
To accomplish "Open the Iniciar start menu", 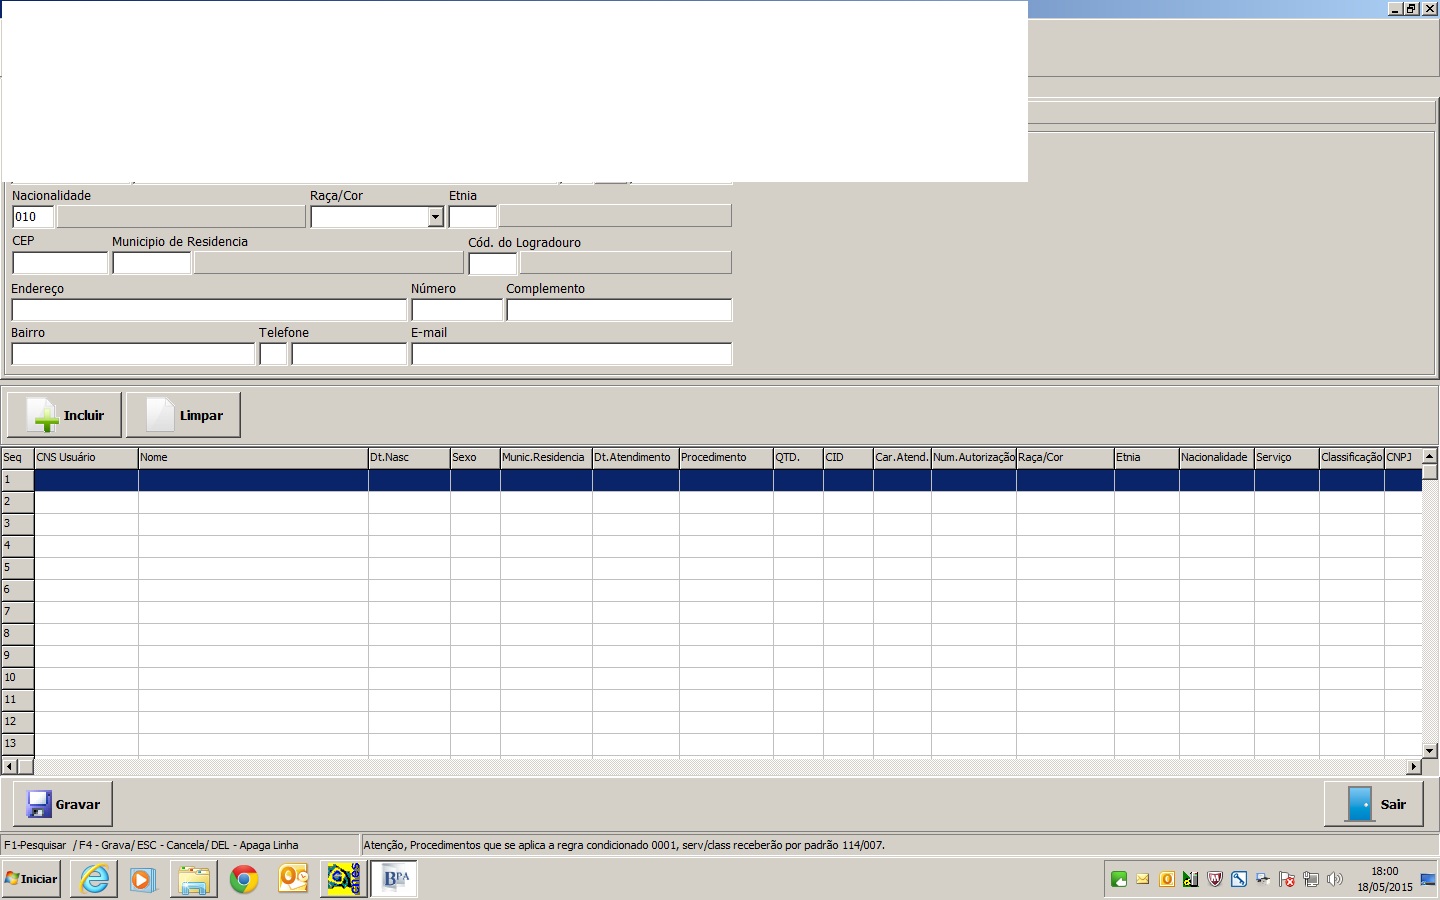I will [x=31, y=879].
